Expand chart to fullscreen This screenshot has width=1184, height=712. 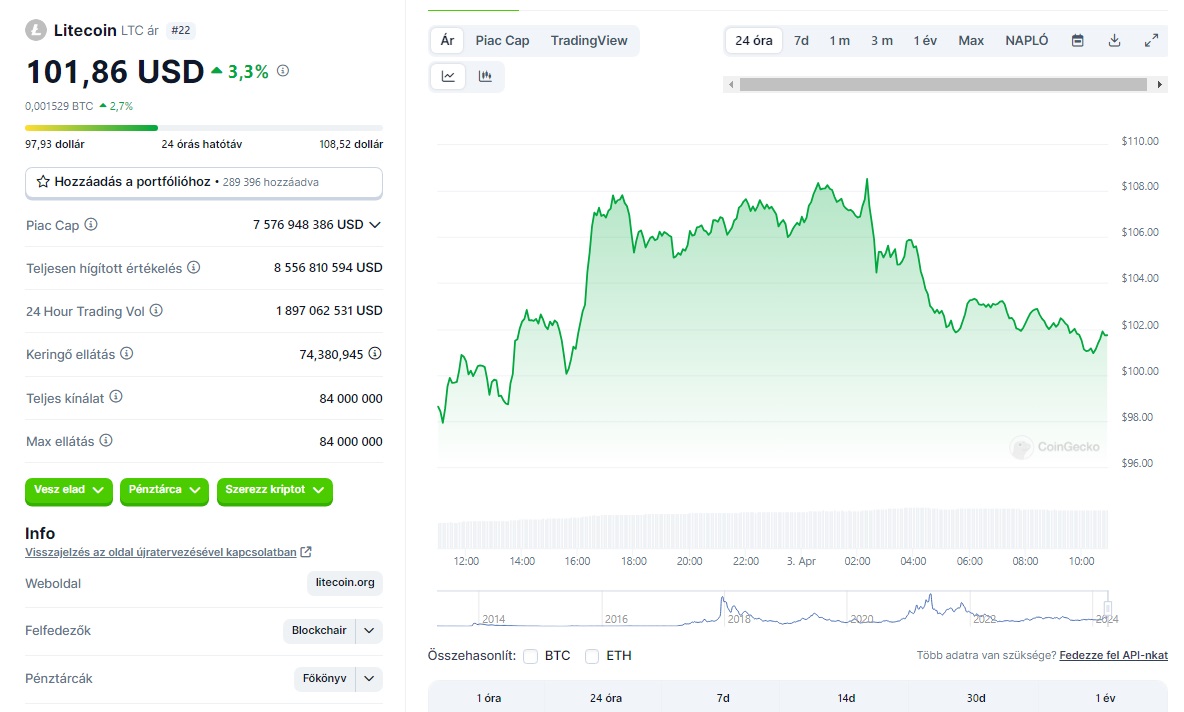click(1152, 41)
